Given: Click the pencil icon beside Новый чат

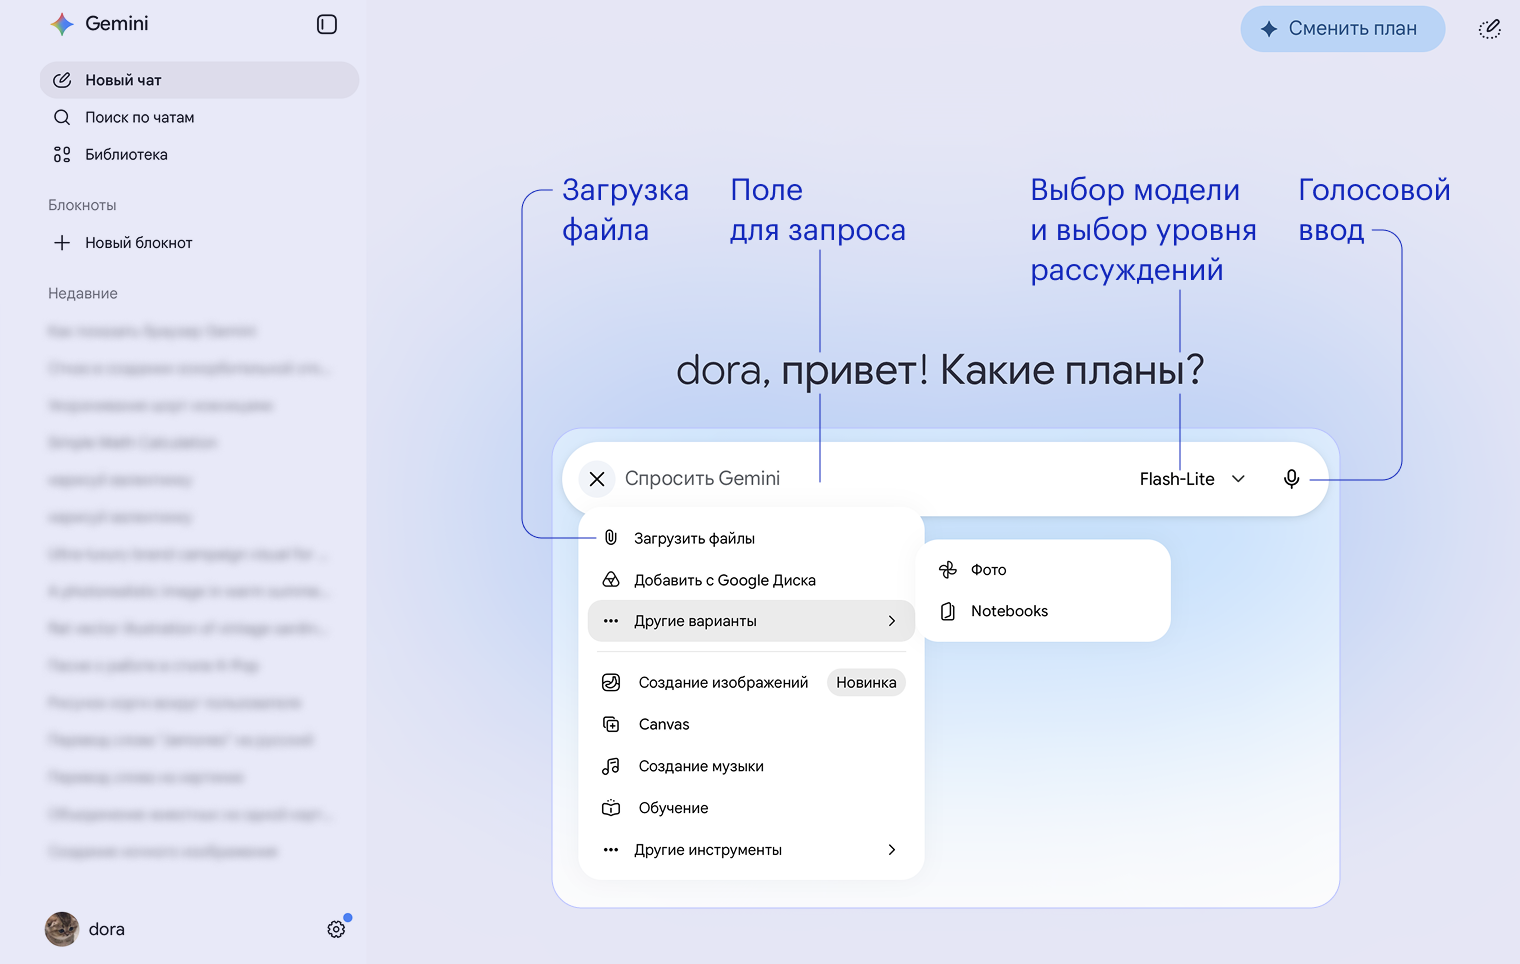Looking at the screenshot, I should pos(62,80).
